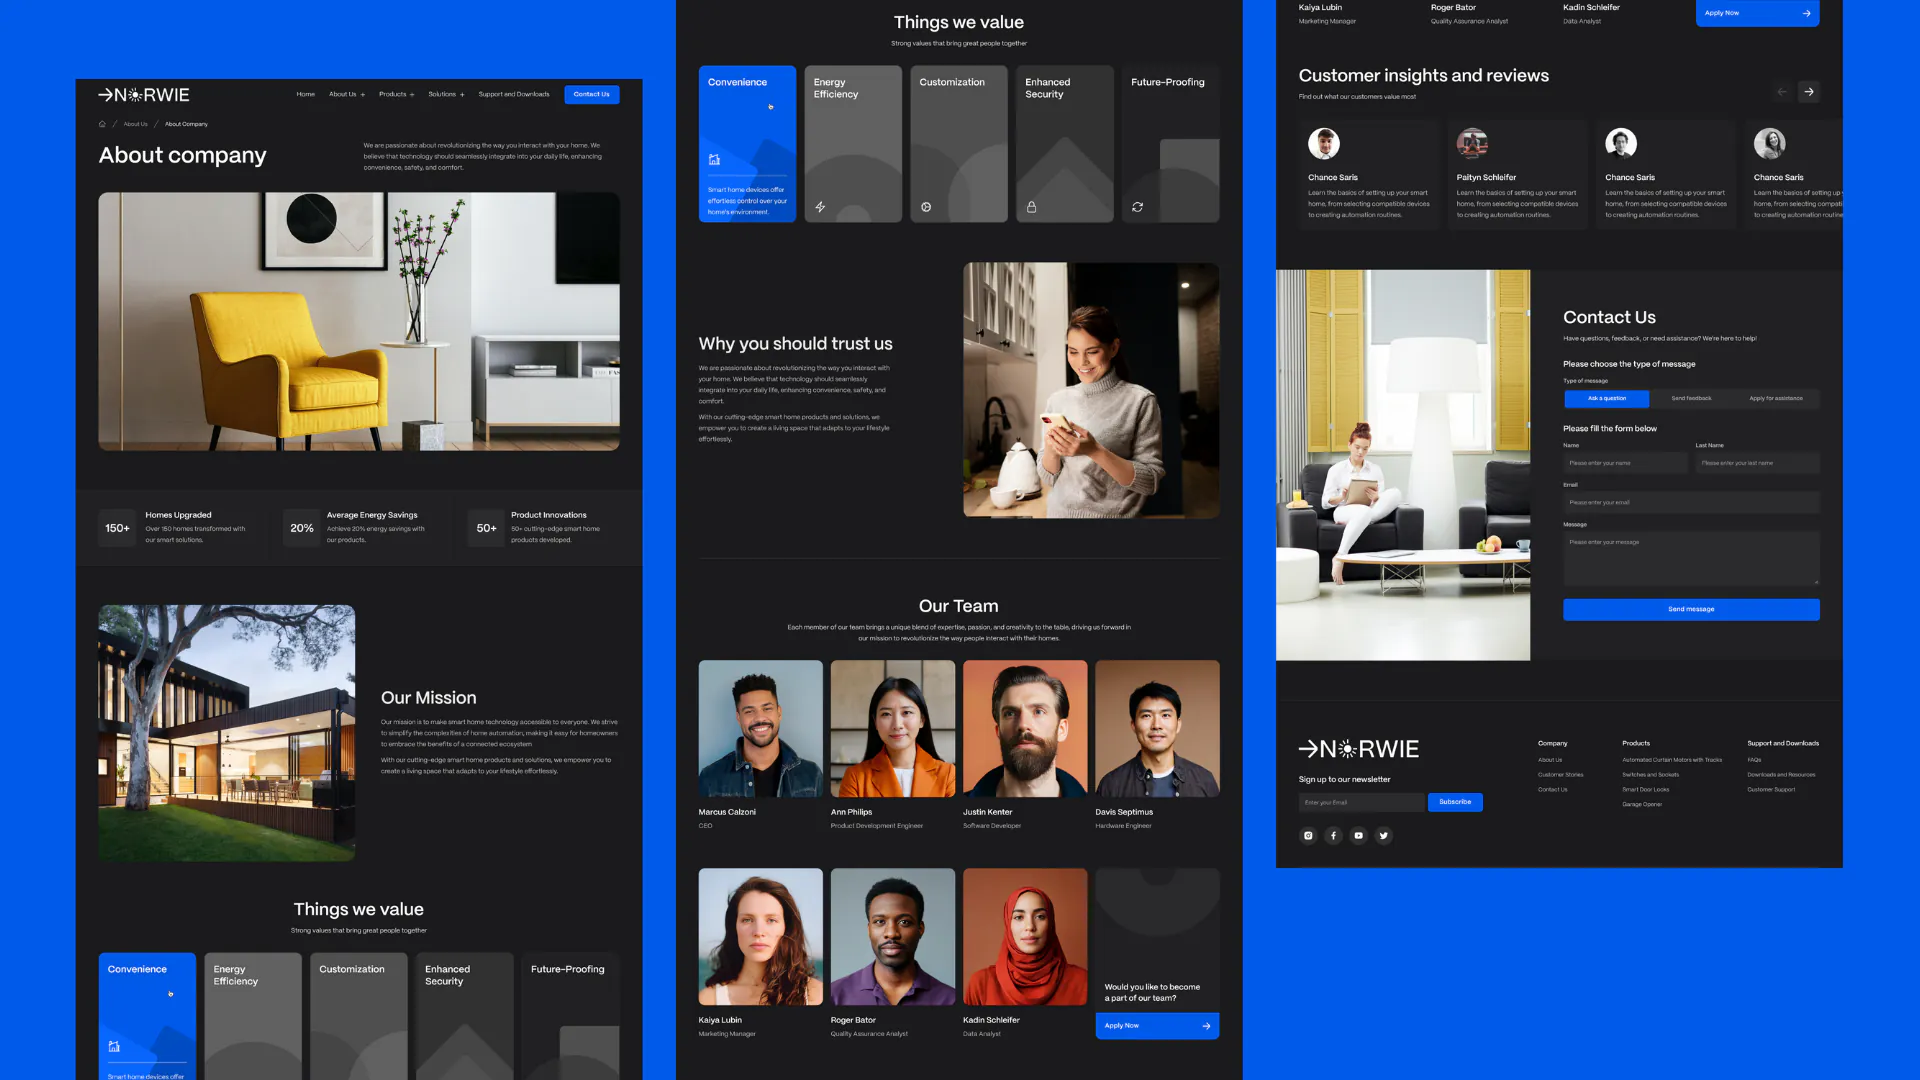The image size is (1920, 1080).
Task: Click the Message text area
Action: pos(1691,559)
